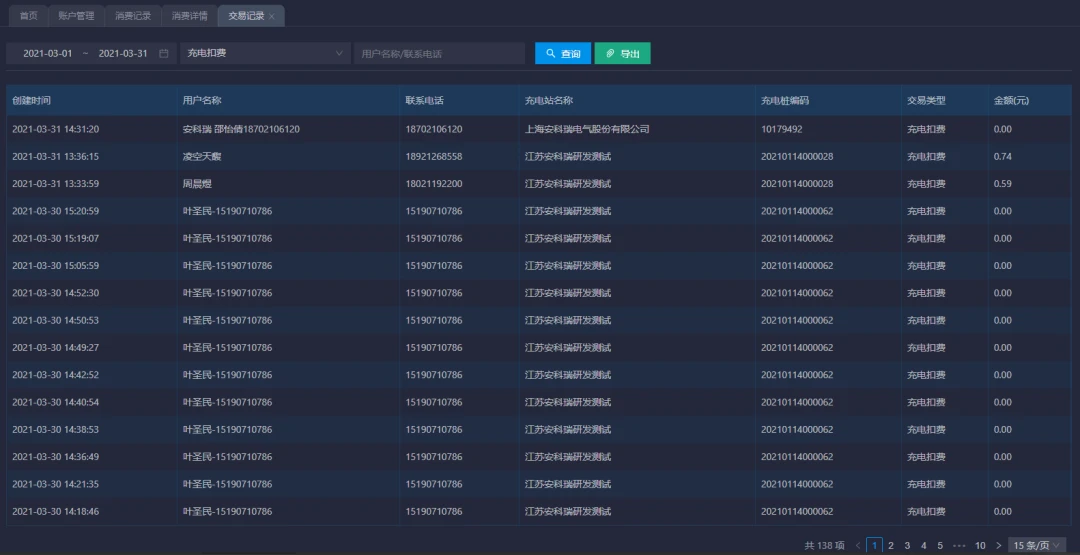The image size is (1080, 555).
Task: Click the 共 138 项 total count text
Action: [x=824, y=545]
